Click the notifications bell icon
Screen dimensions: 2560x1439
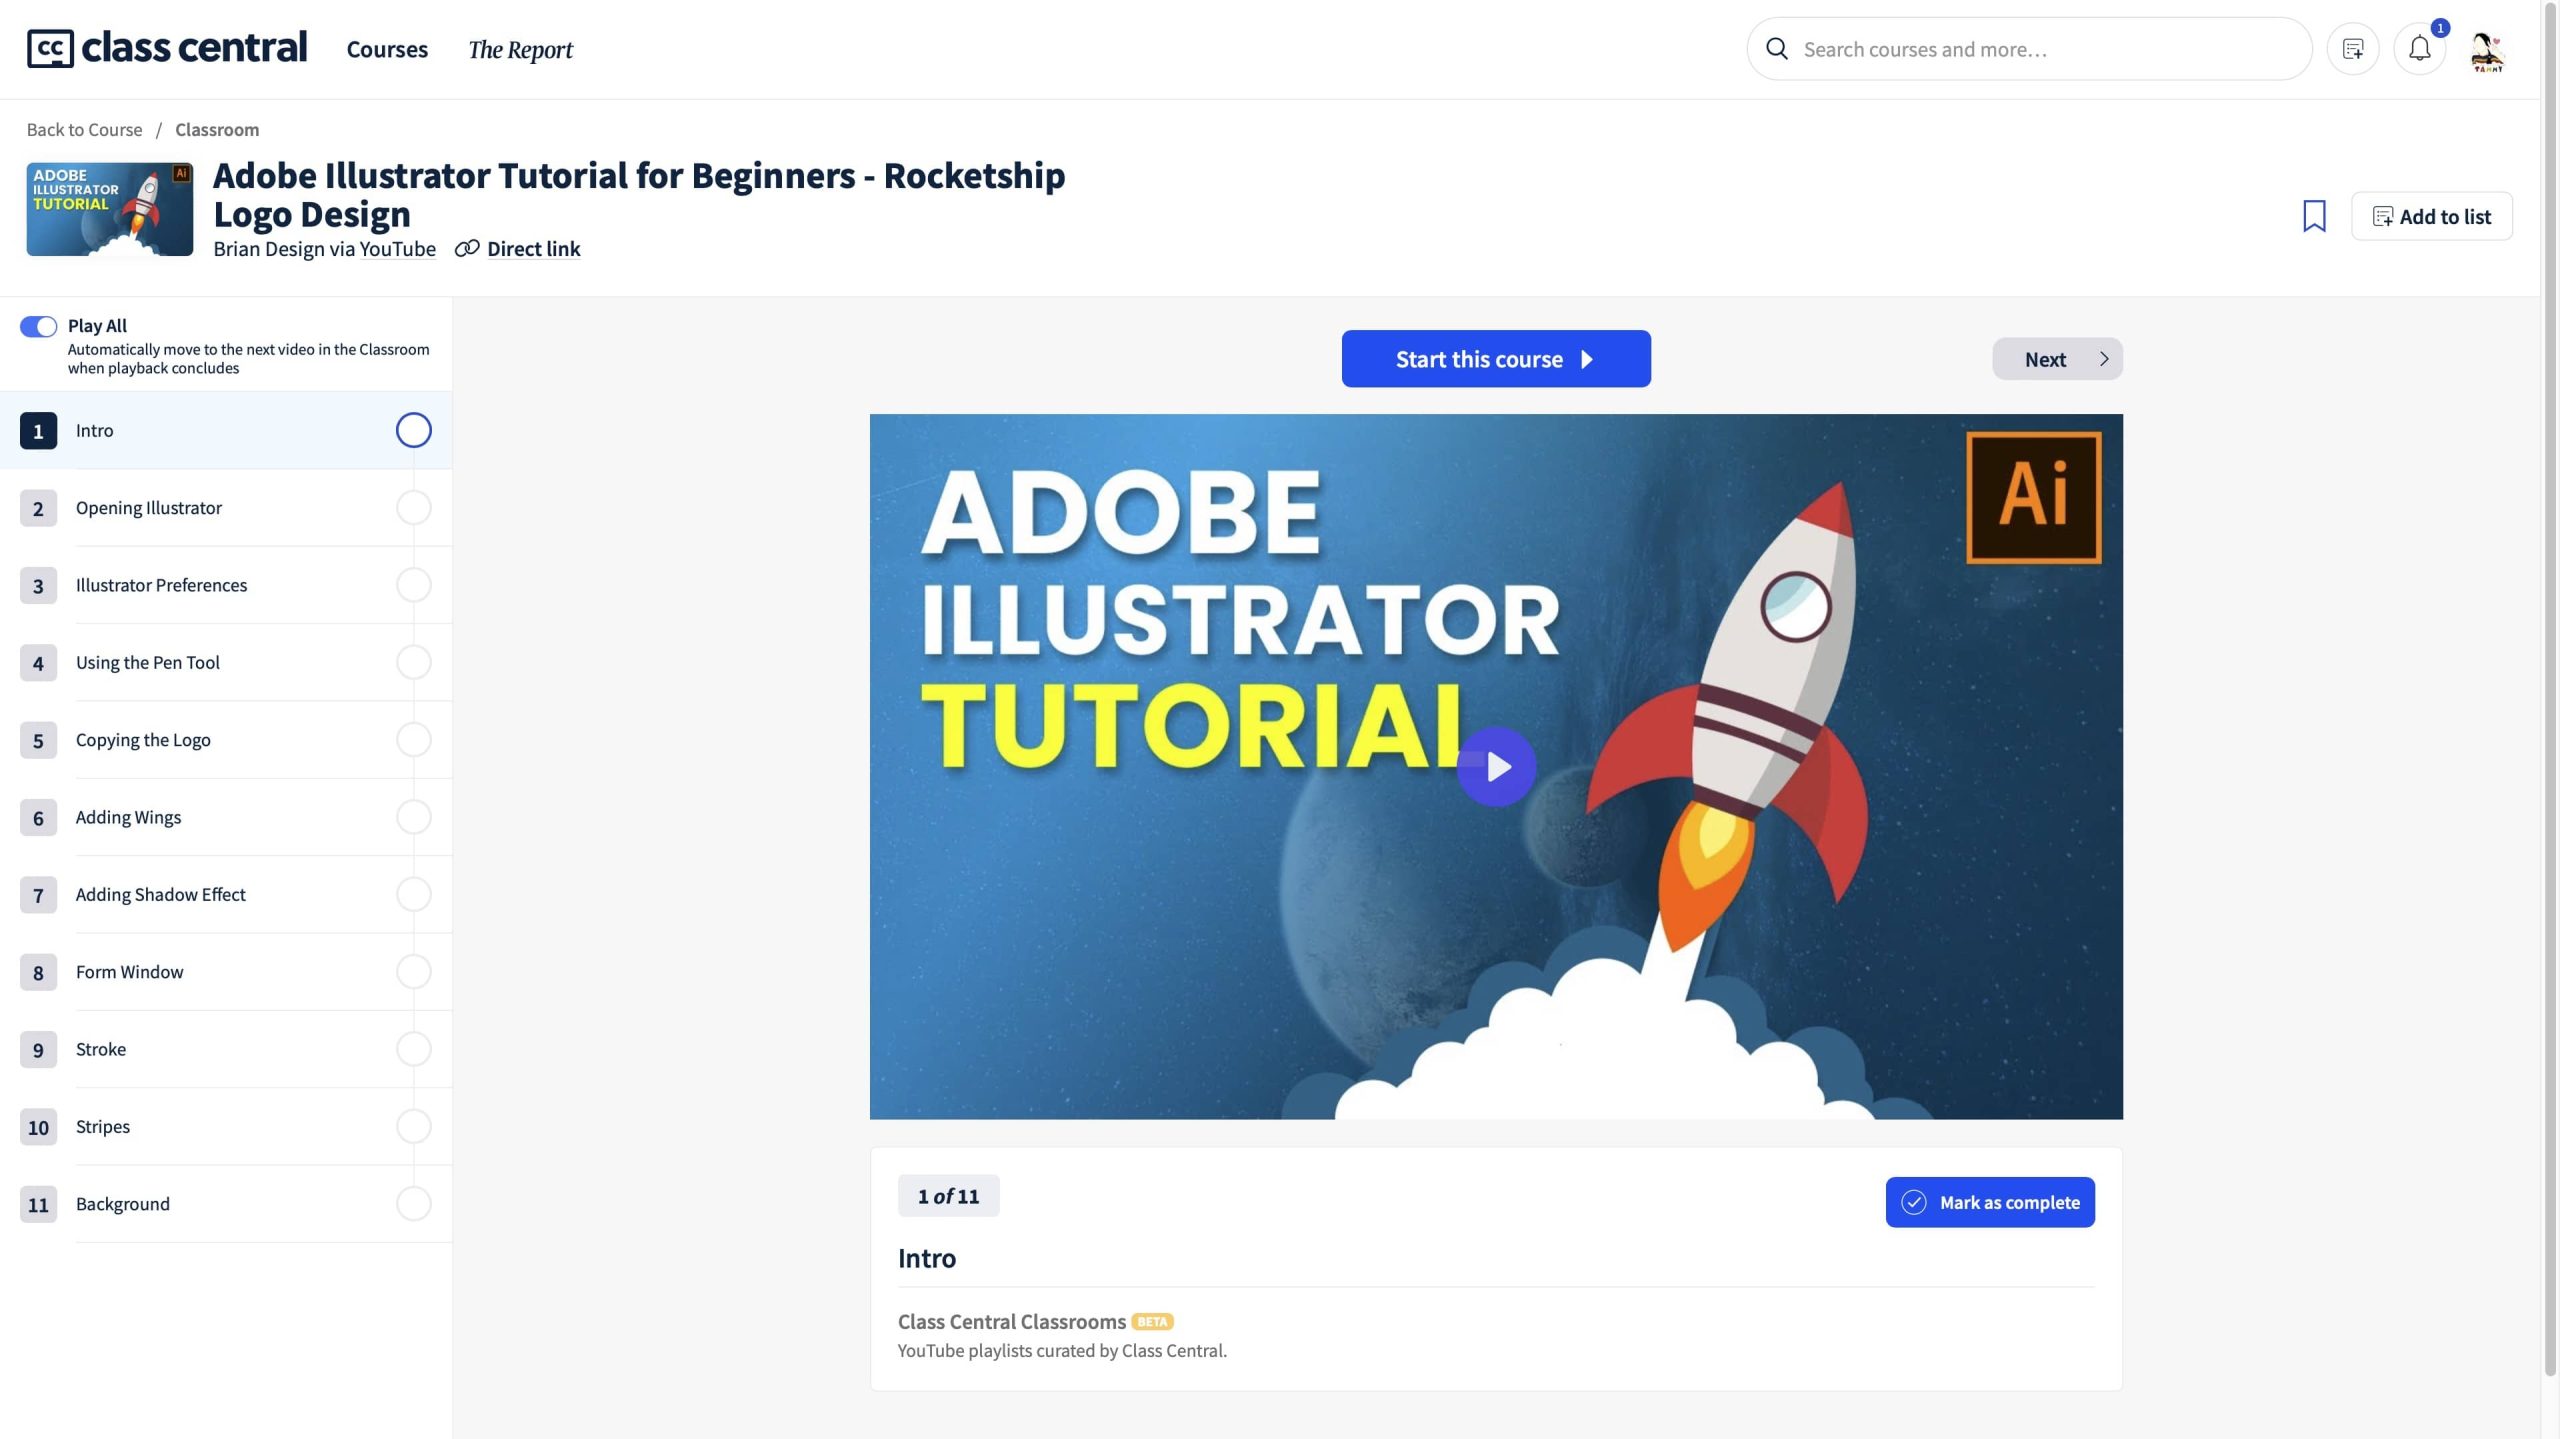click(x=2419, y=48)
